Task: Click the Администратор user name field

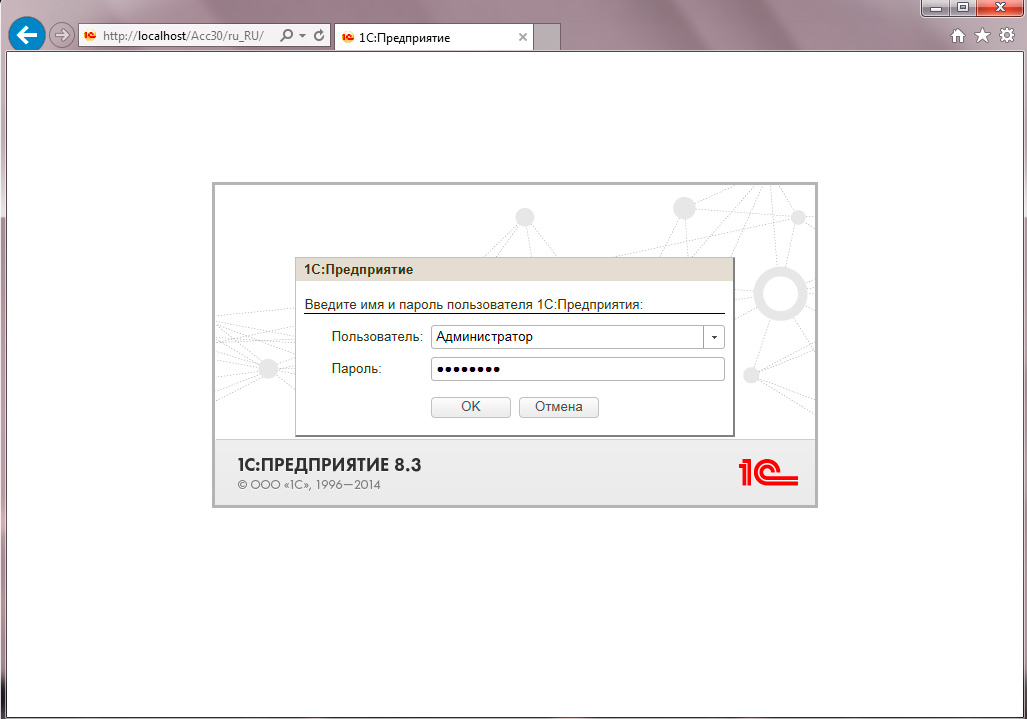Action: (567, 338)
